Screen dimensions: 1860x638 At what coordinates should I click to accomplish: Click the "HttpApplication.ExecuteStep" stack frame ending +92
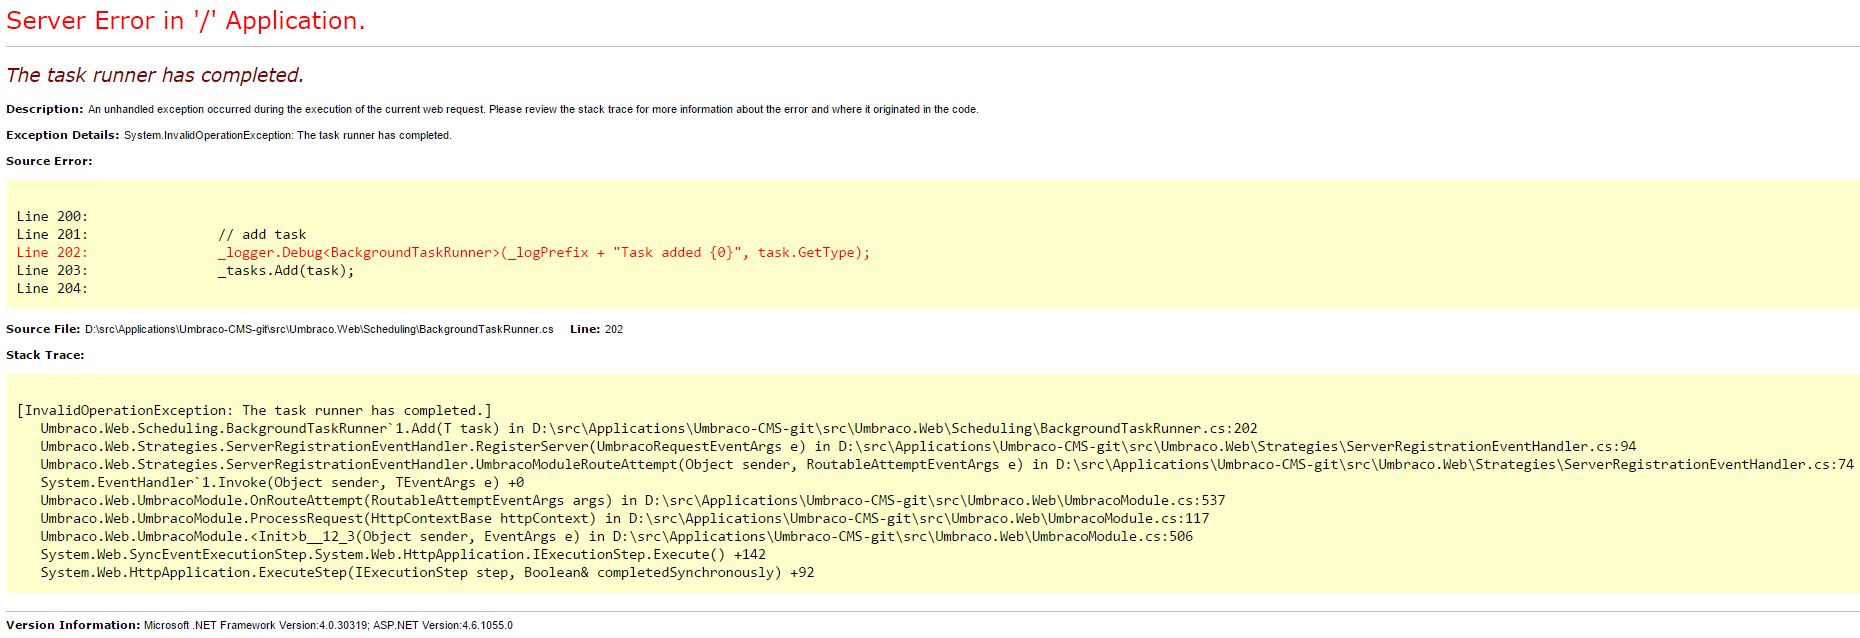(427, 572)
